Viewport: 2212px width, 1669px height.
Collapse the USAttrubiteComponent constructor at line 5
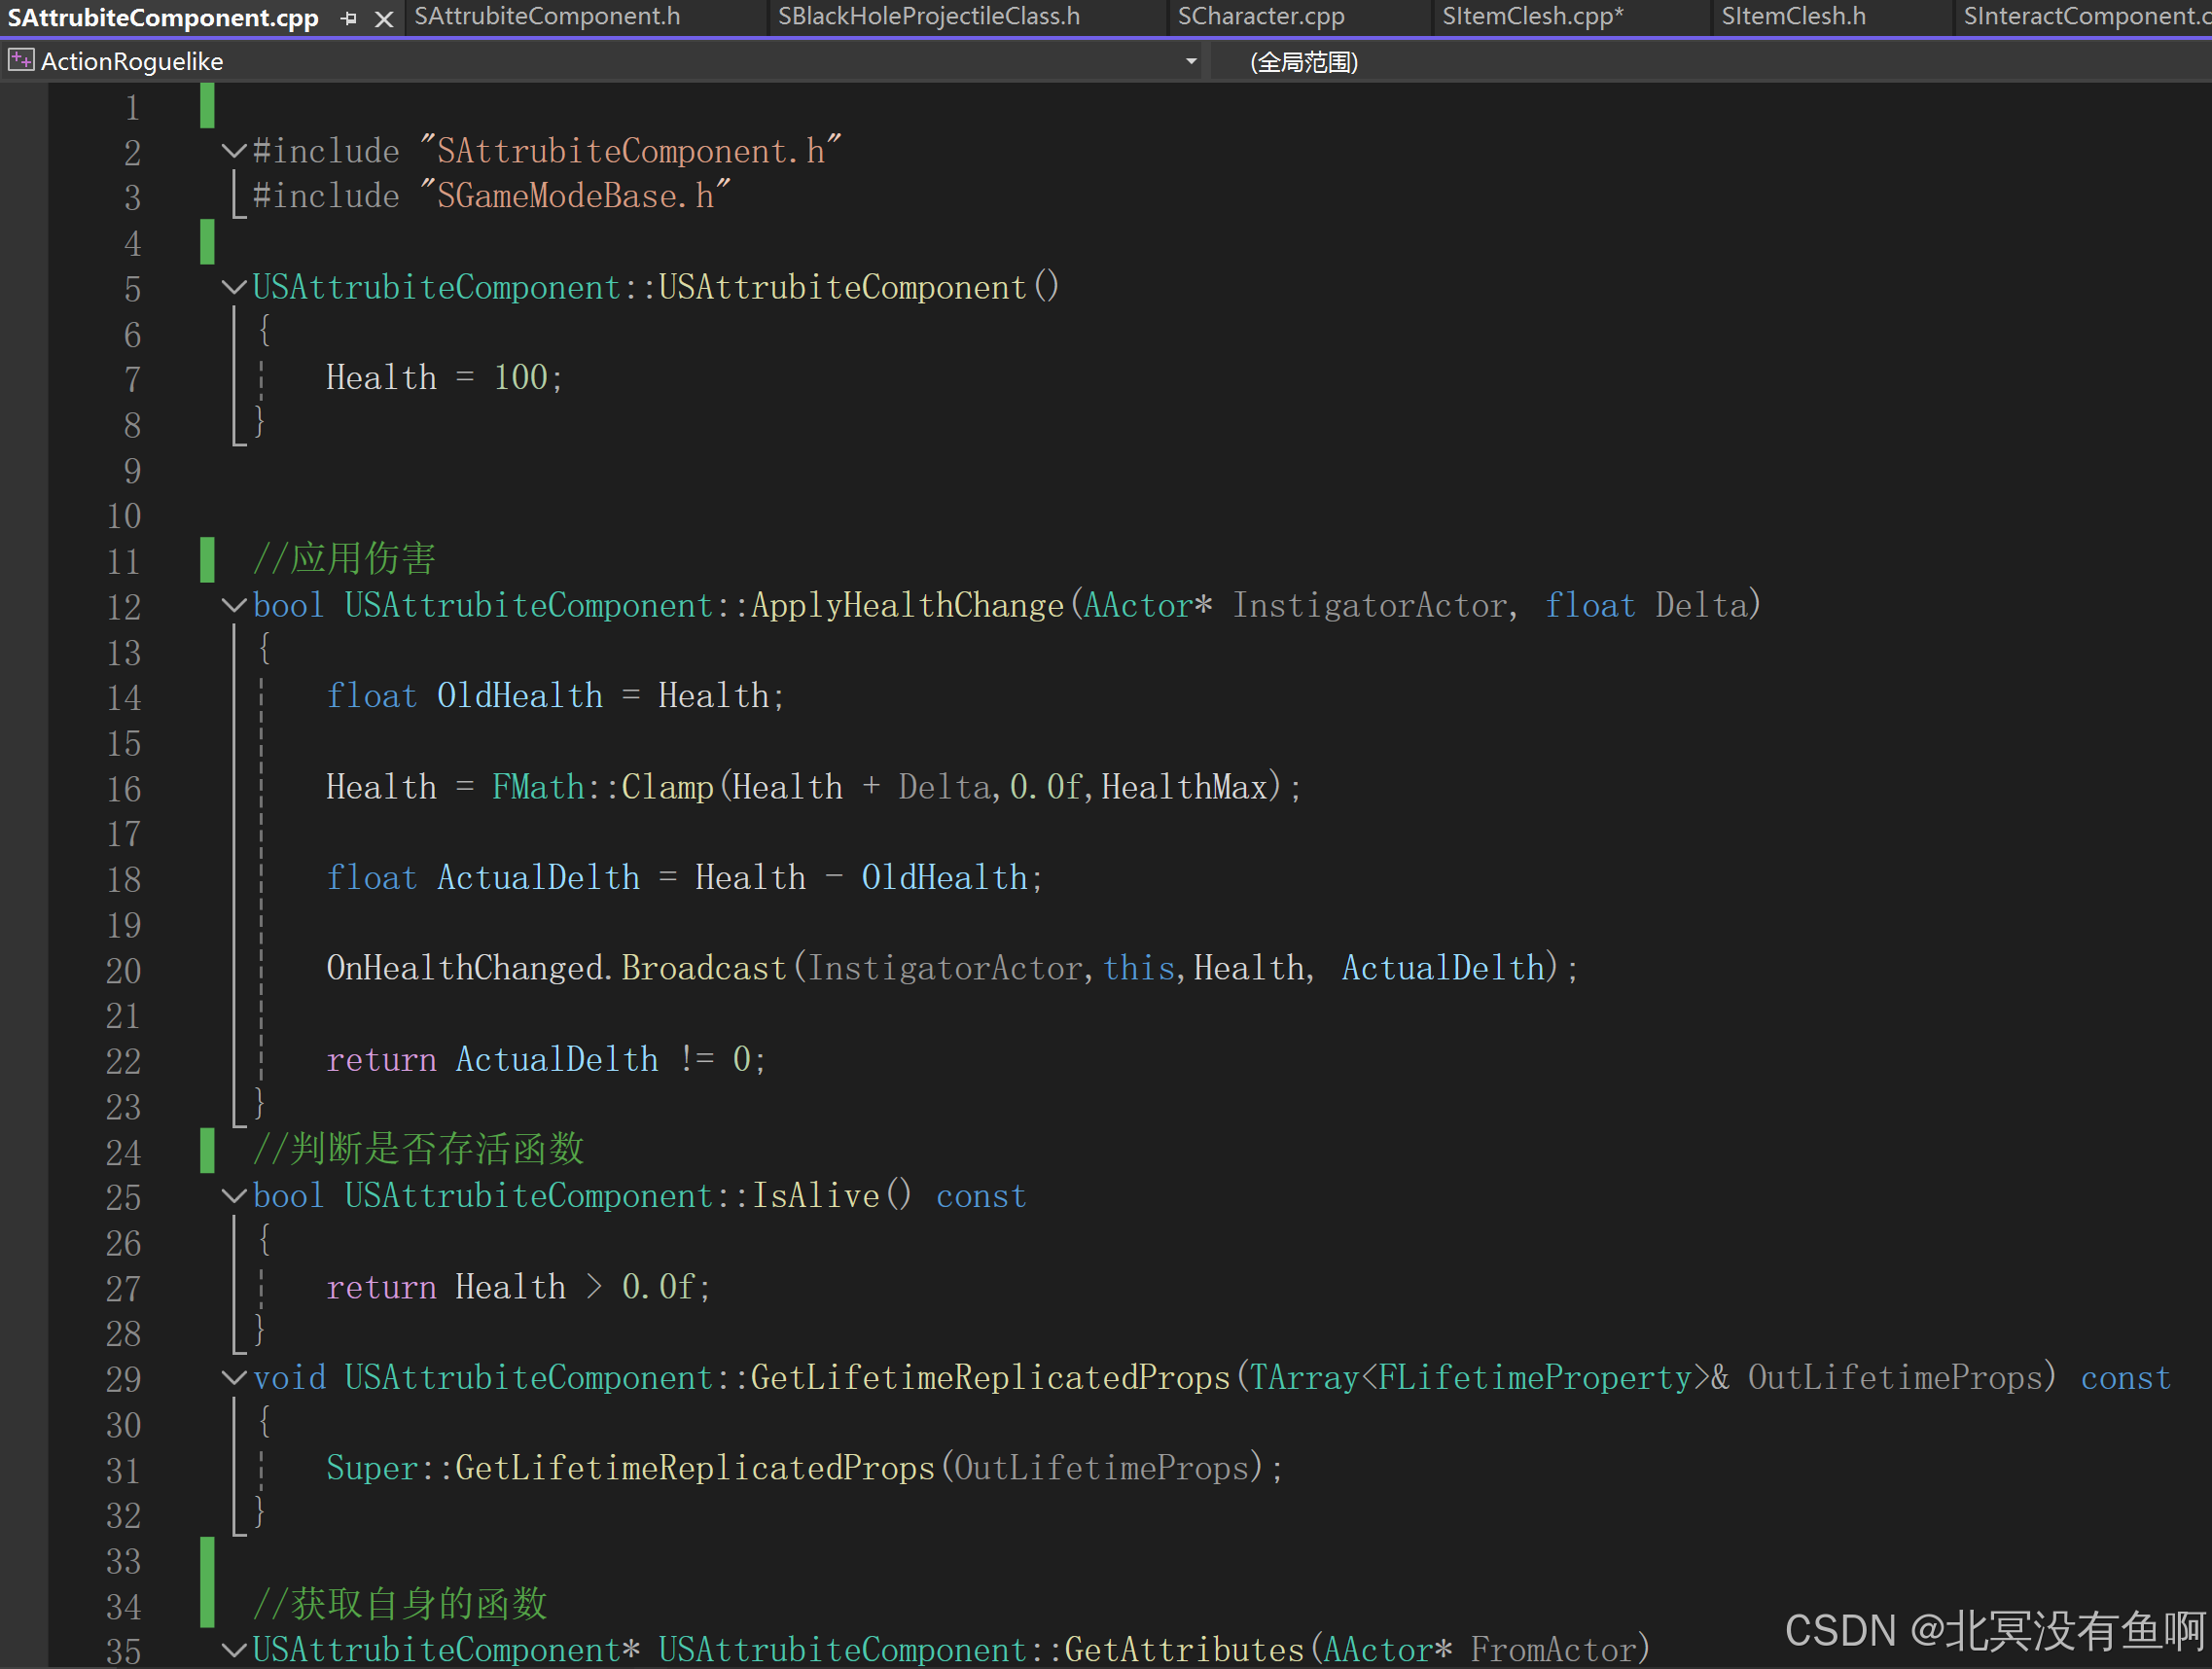point(234,287)
